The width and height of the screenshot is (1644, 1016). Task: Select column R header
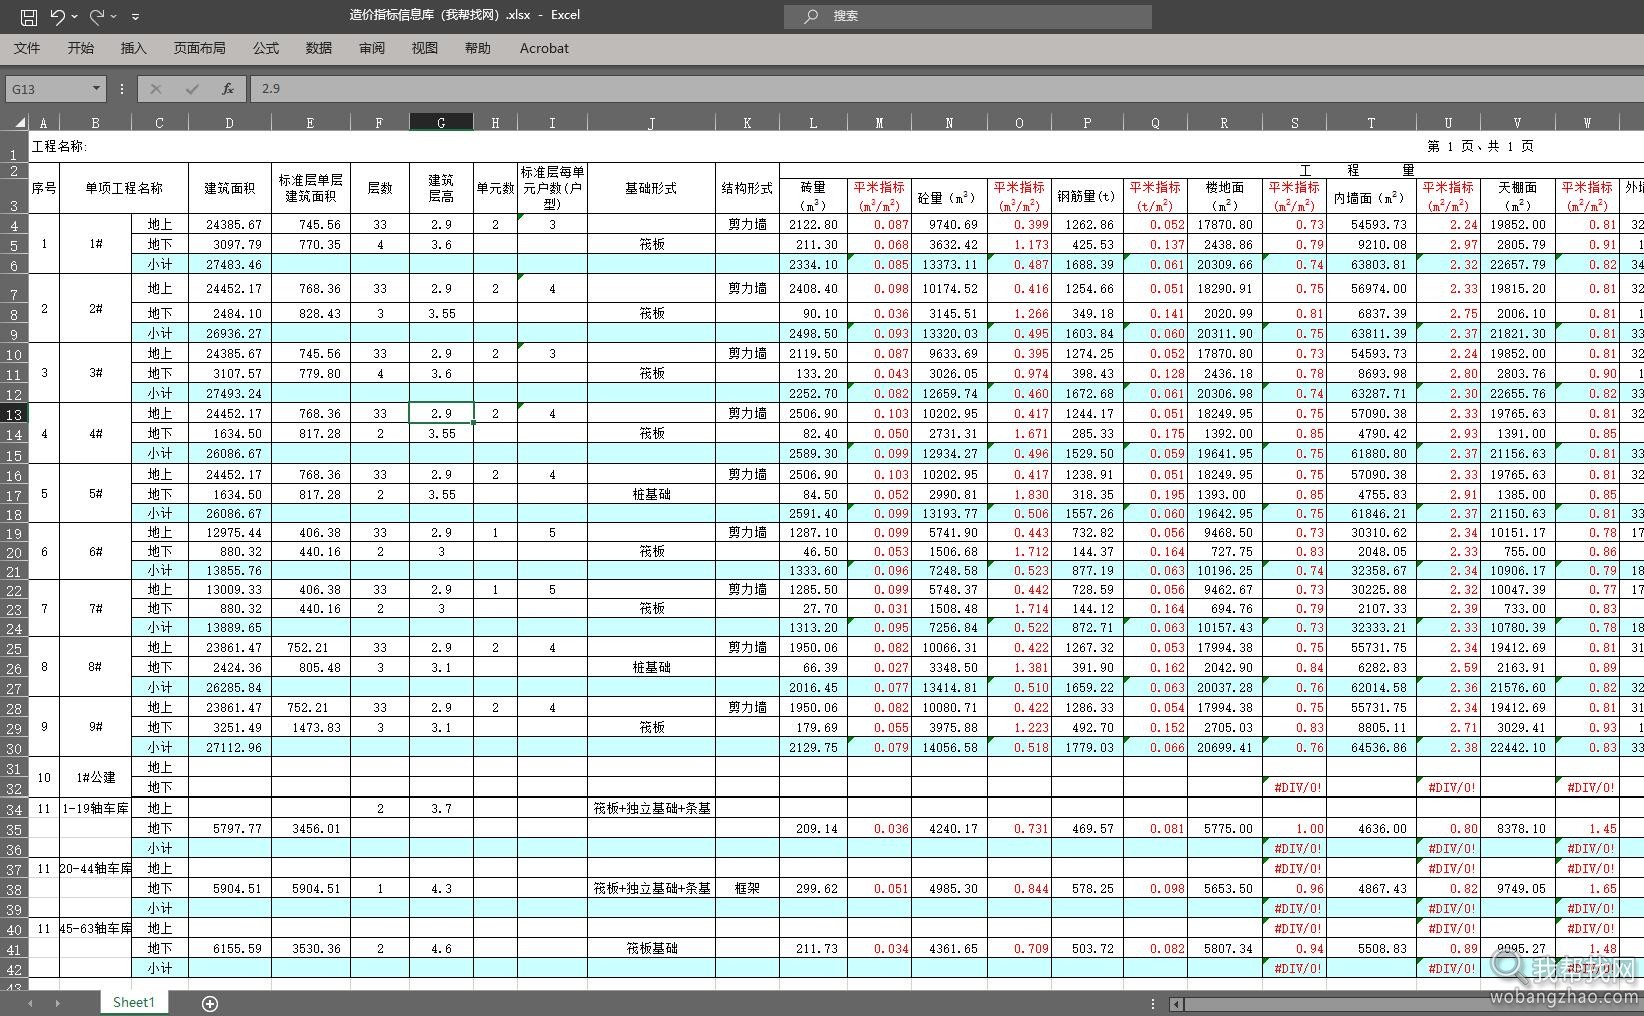coord(1223,122)
